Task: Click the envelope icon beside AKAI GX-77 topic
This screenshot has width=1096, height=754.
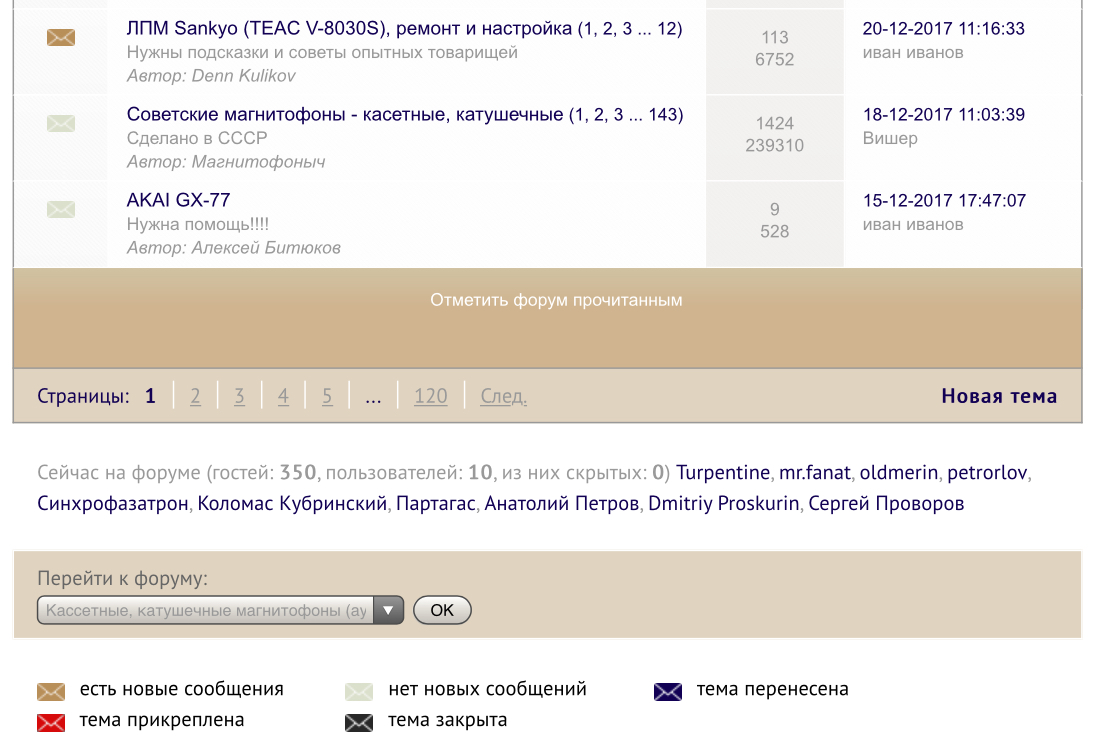Action: [x=61, y=210]
